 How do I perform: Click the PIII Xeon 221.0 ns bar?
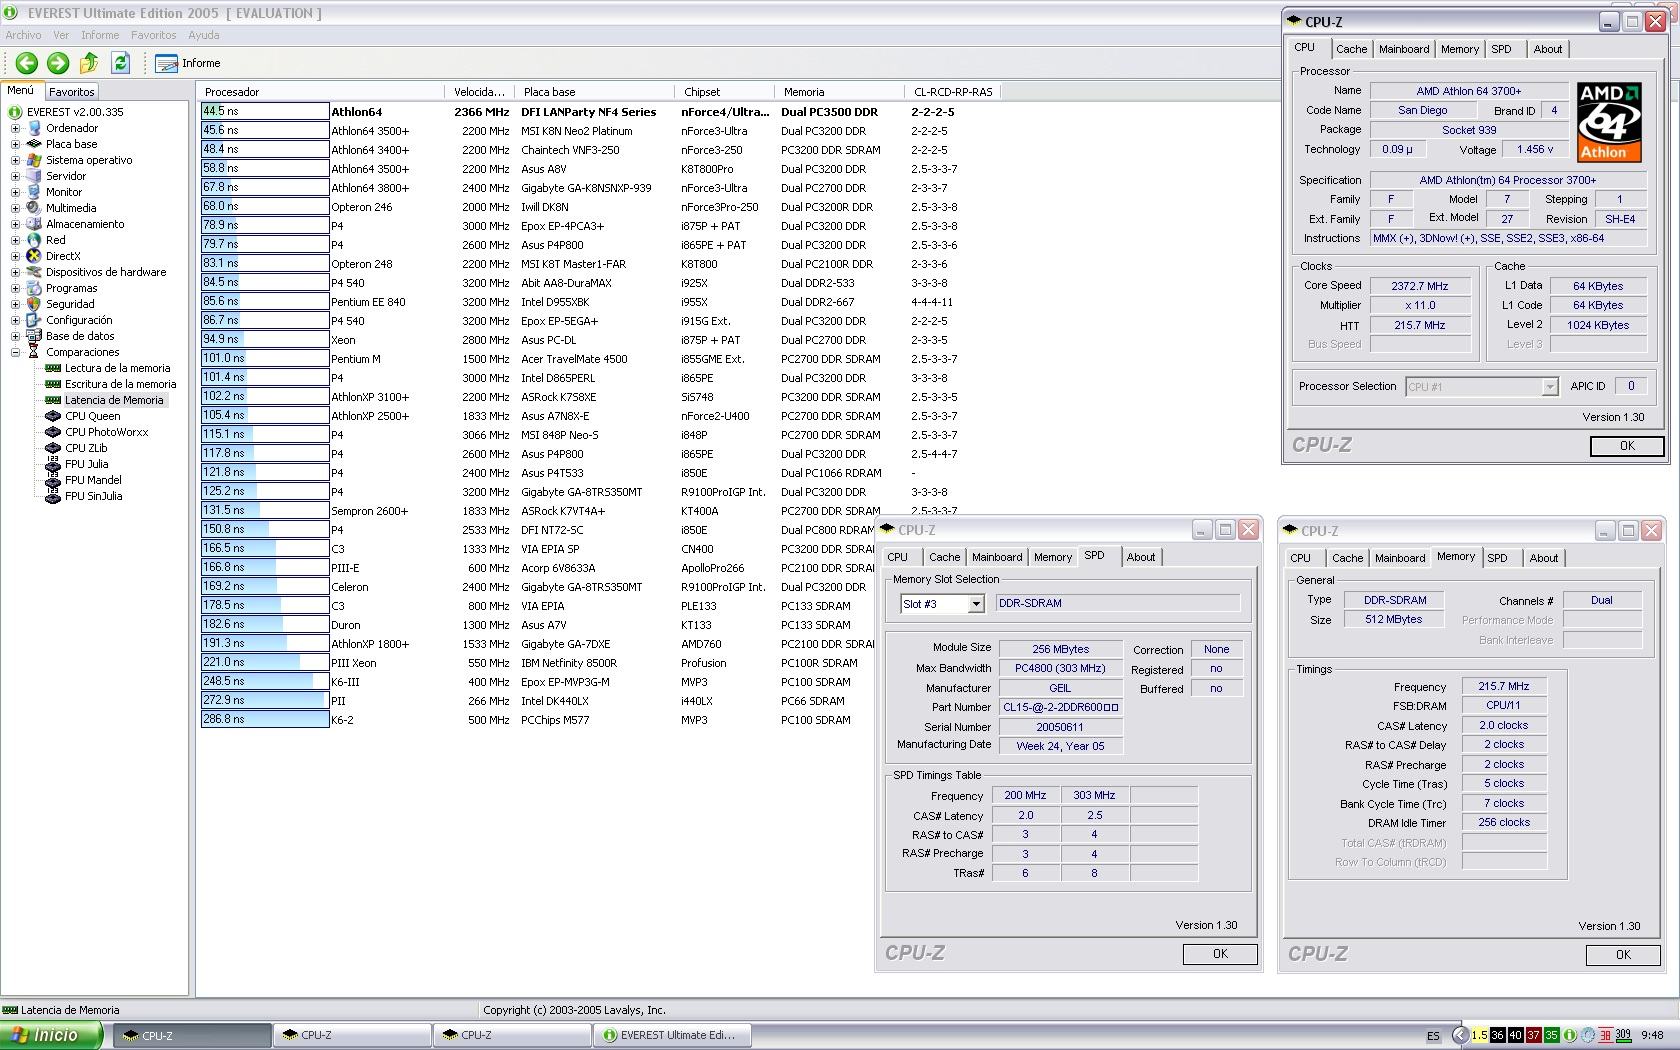tap(265, 663)
